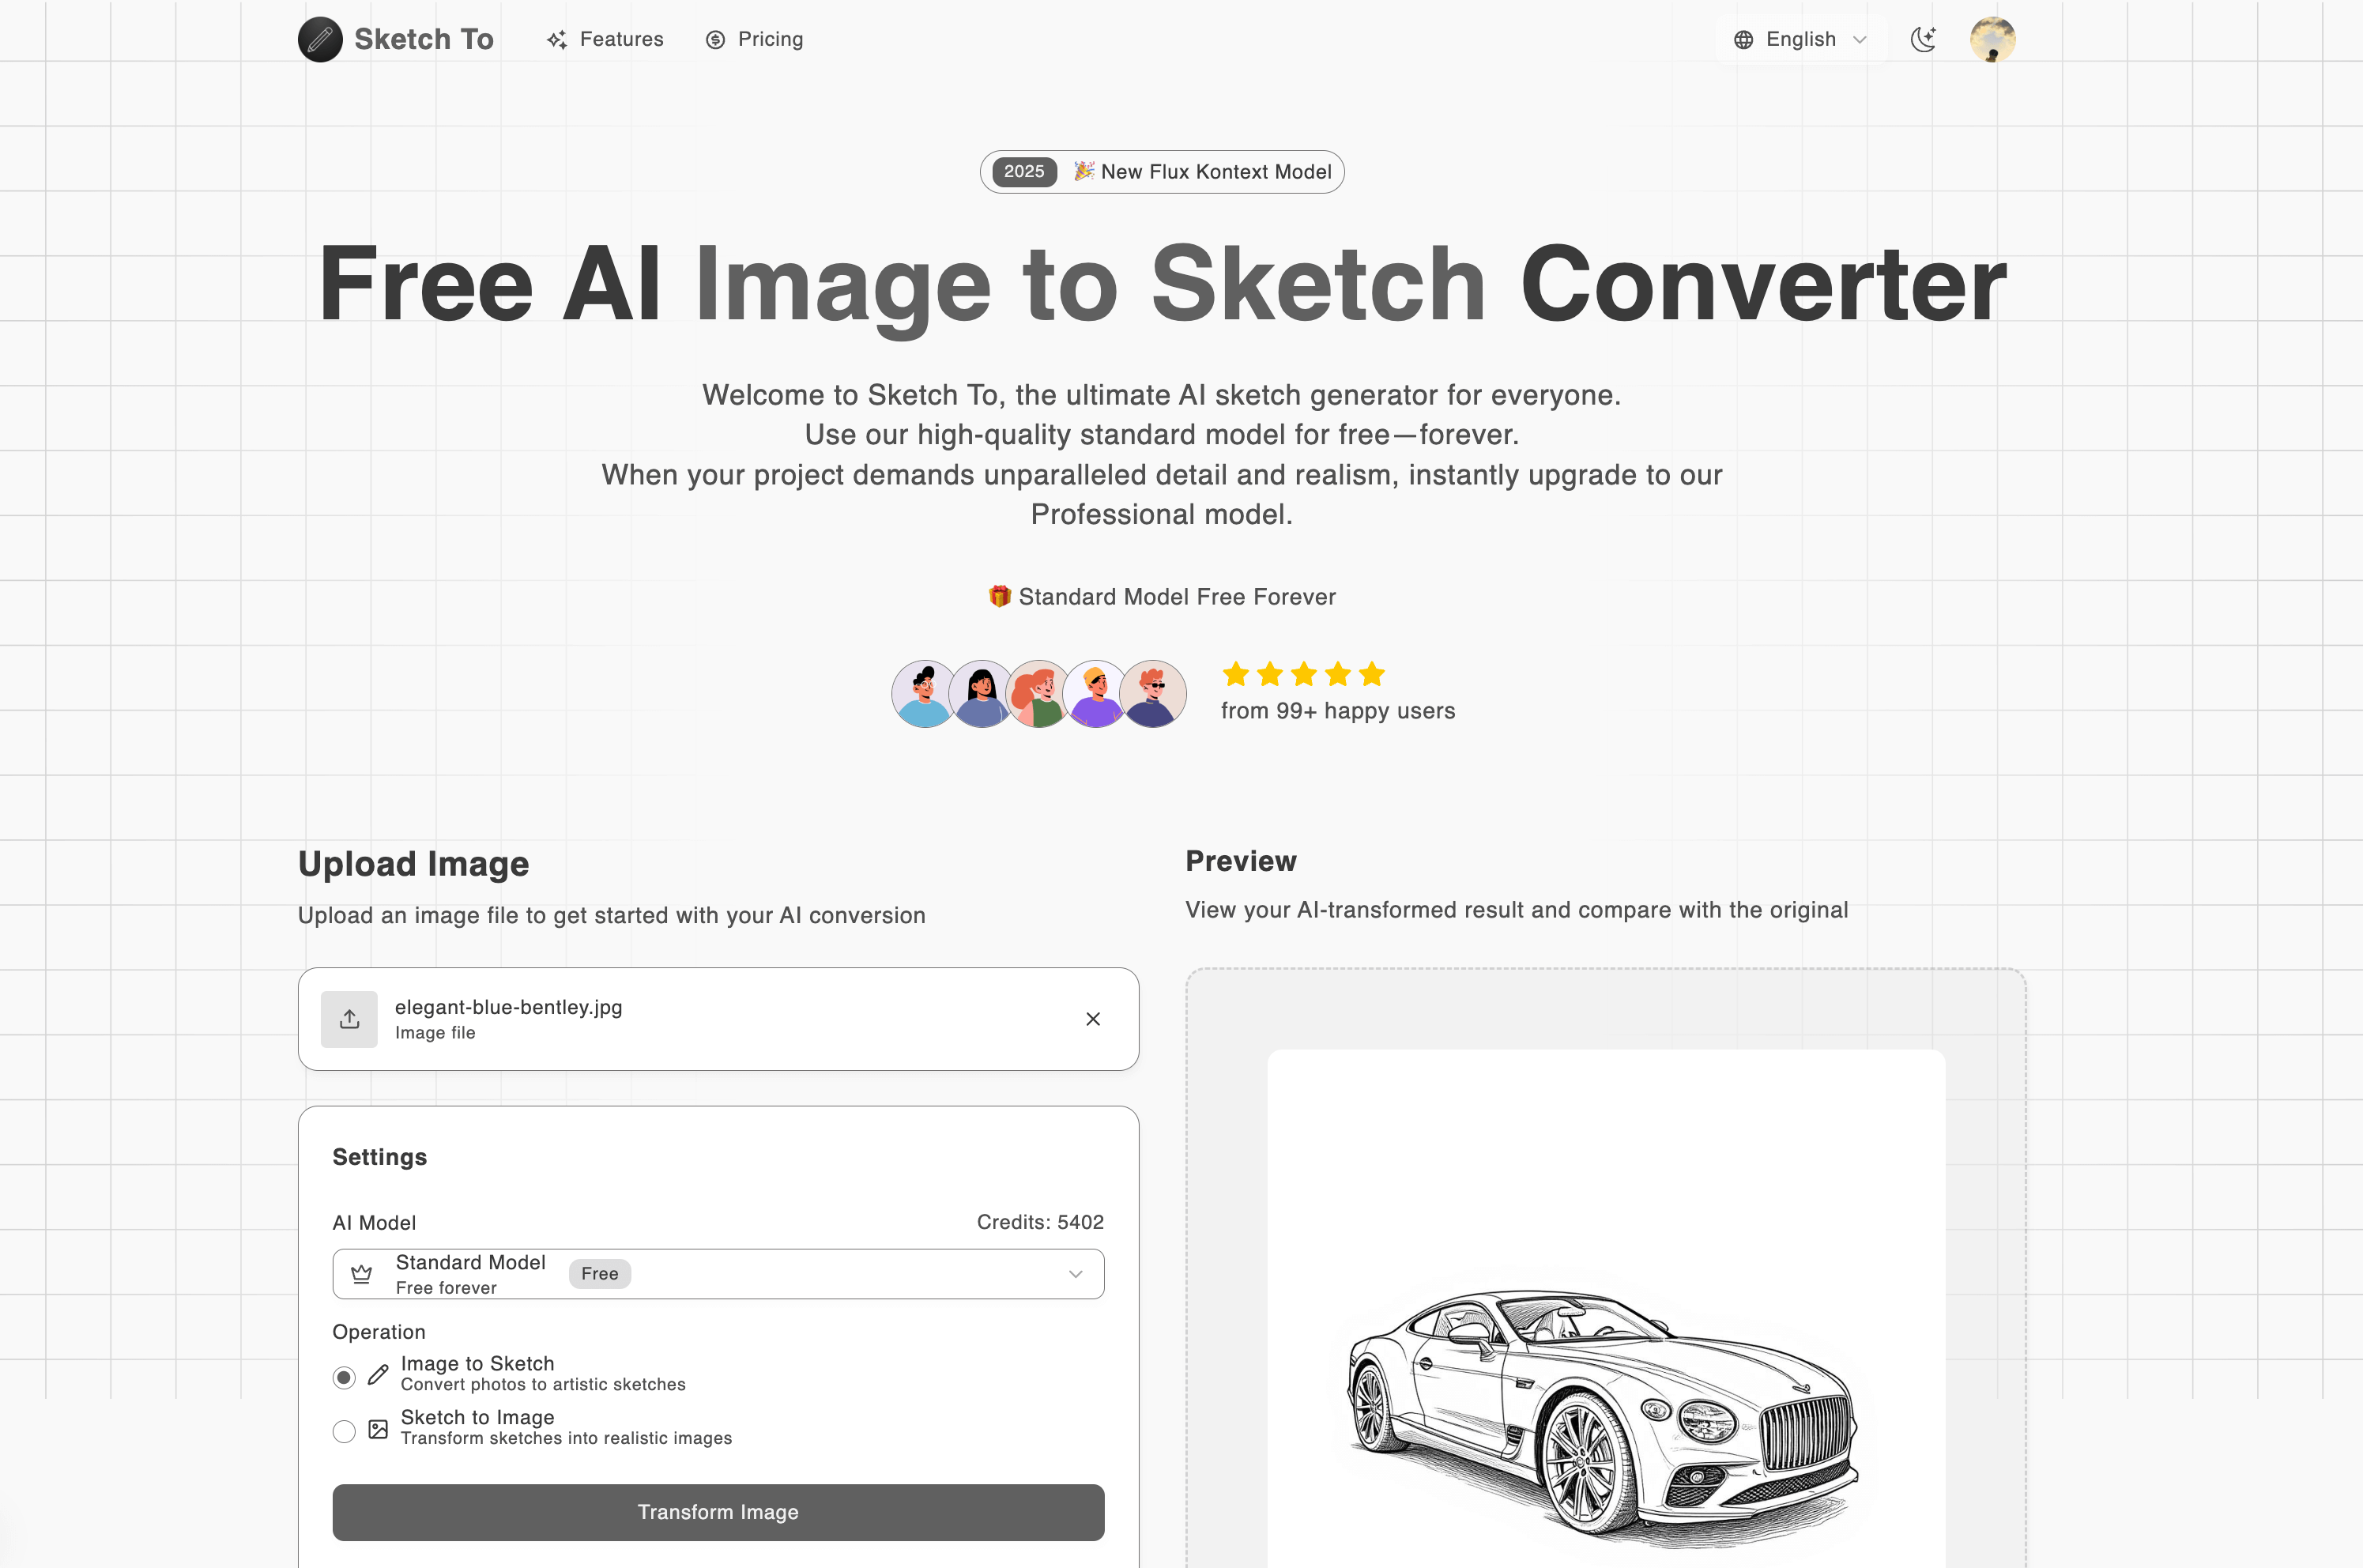Click the Sketch To pencil logo
Viewport: 2363px width, 1568px height.
(320, 39)
